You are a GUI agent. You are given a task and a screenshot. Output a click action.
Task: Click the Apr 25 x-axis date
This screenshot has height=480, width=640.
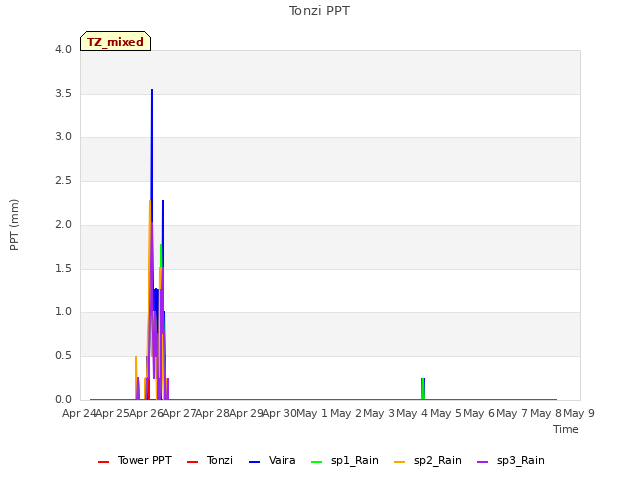(113, 413)
